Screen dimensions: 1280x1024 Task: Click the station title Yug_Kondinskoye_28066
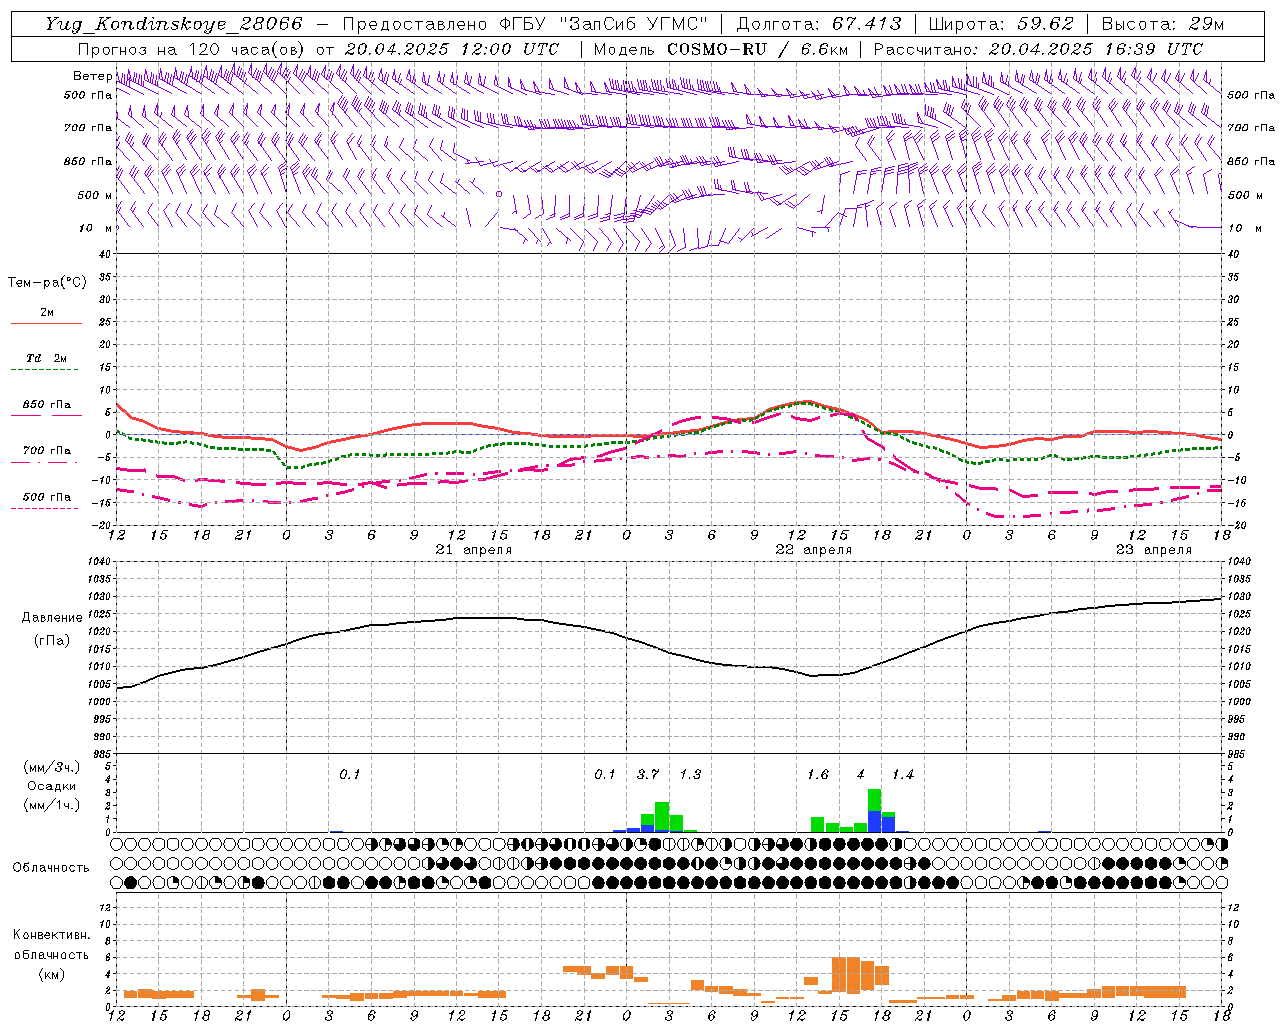coord(174,24)
